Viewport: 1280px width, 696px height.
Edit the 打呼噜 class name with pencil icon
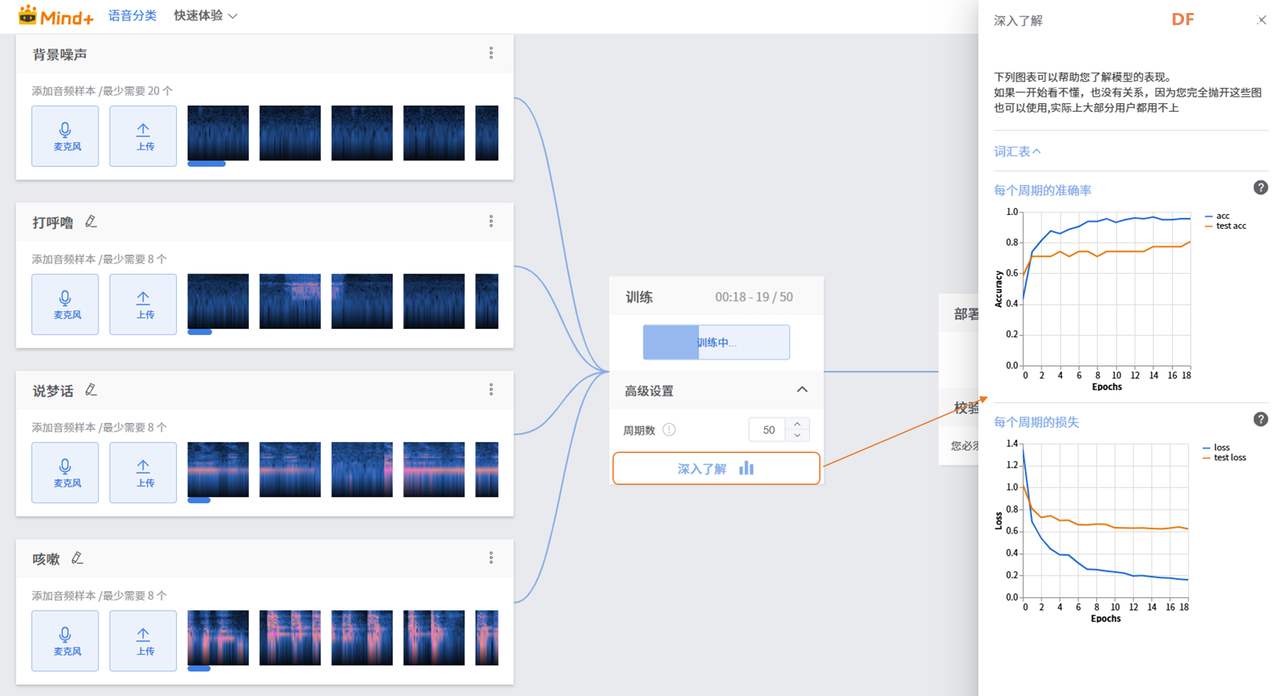[x=92, y=221]
